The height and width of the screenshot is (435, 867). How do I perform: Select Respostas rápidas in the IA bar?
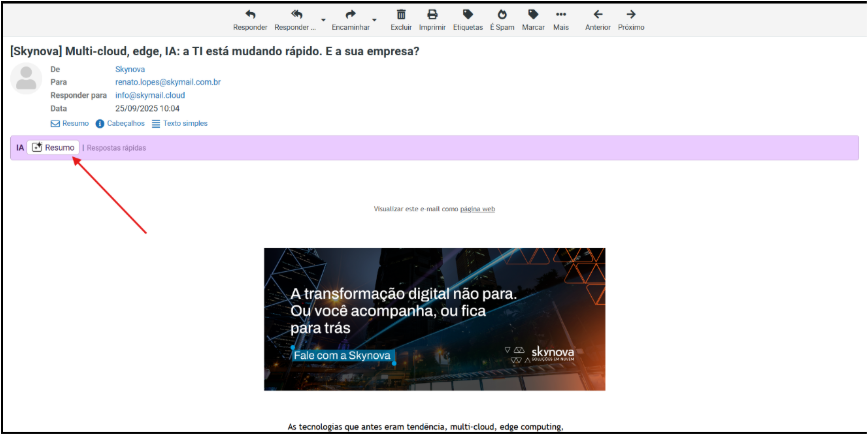(116, 148)
